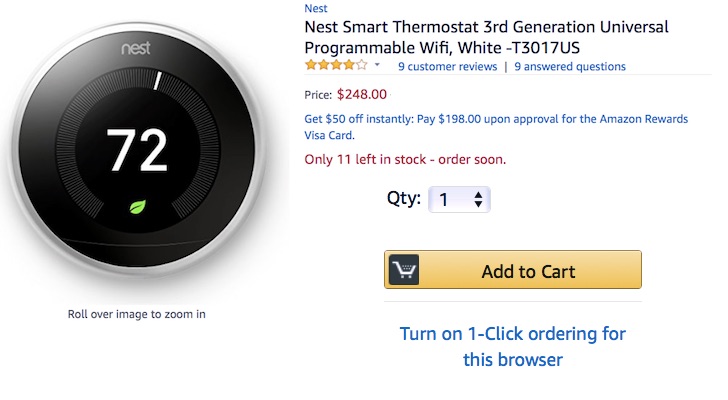The width and height of the screenshot is (728, 400).
Task: Click the up/down arrows of the Qty selector
Action: coord(478,199)
